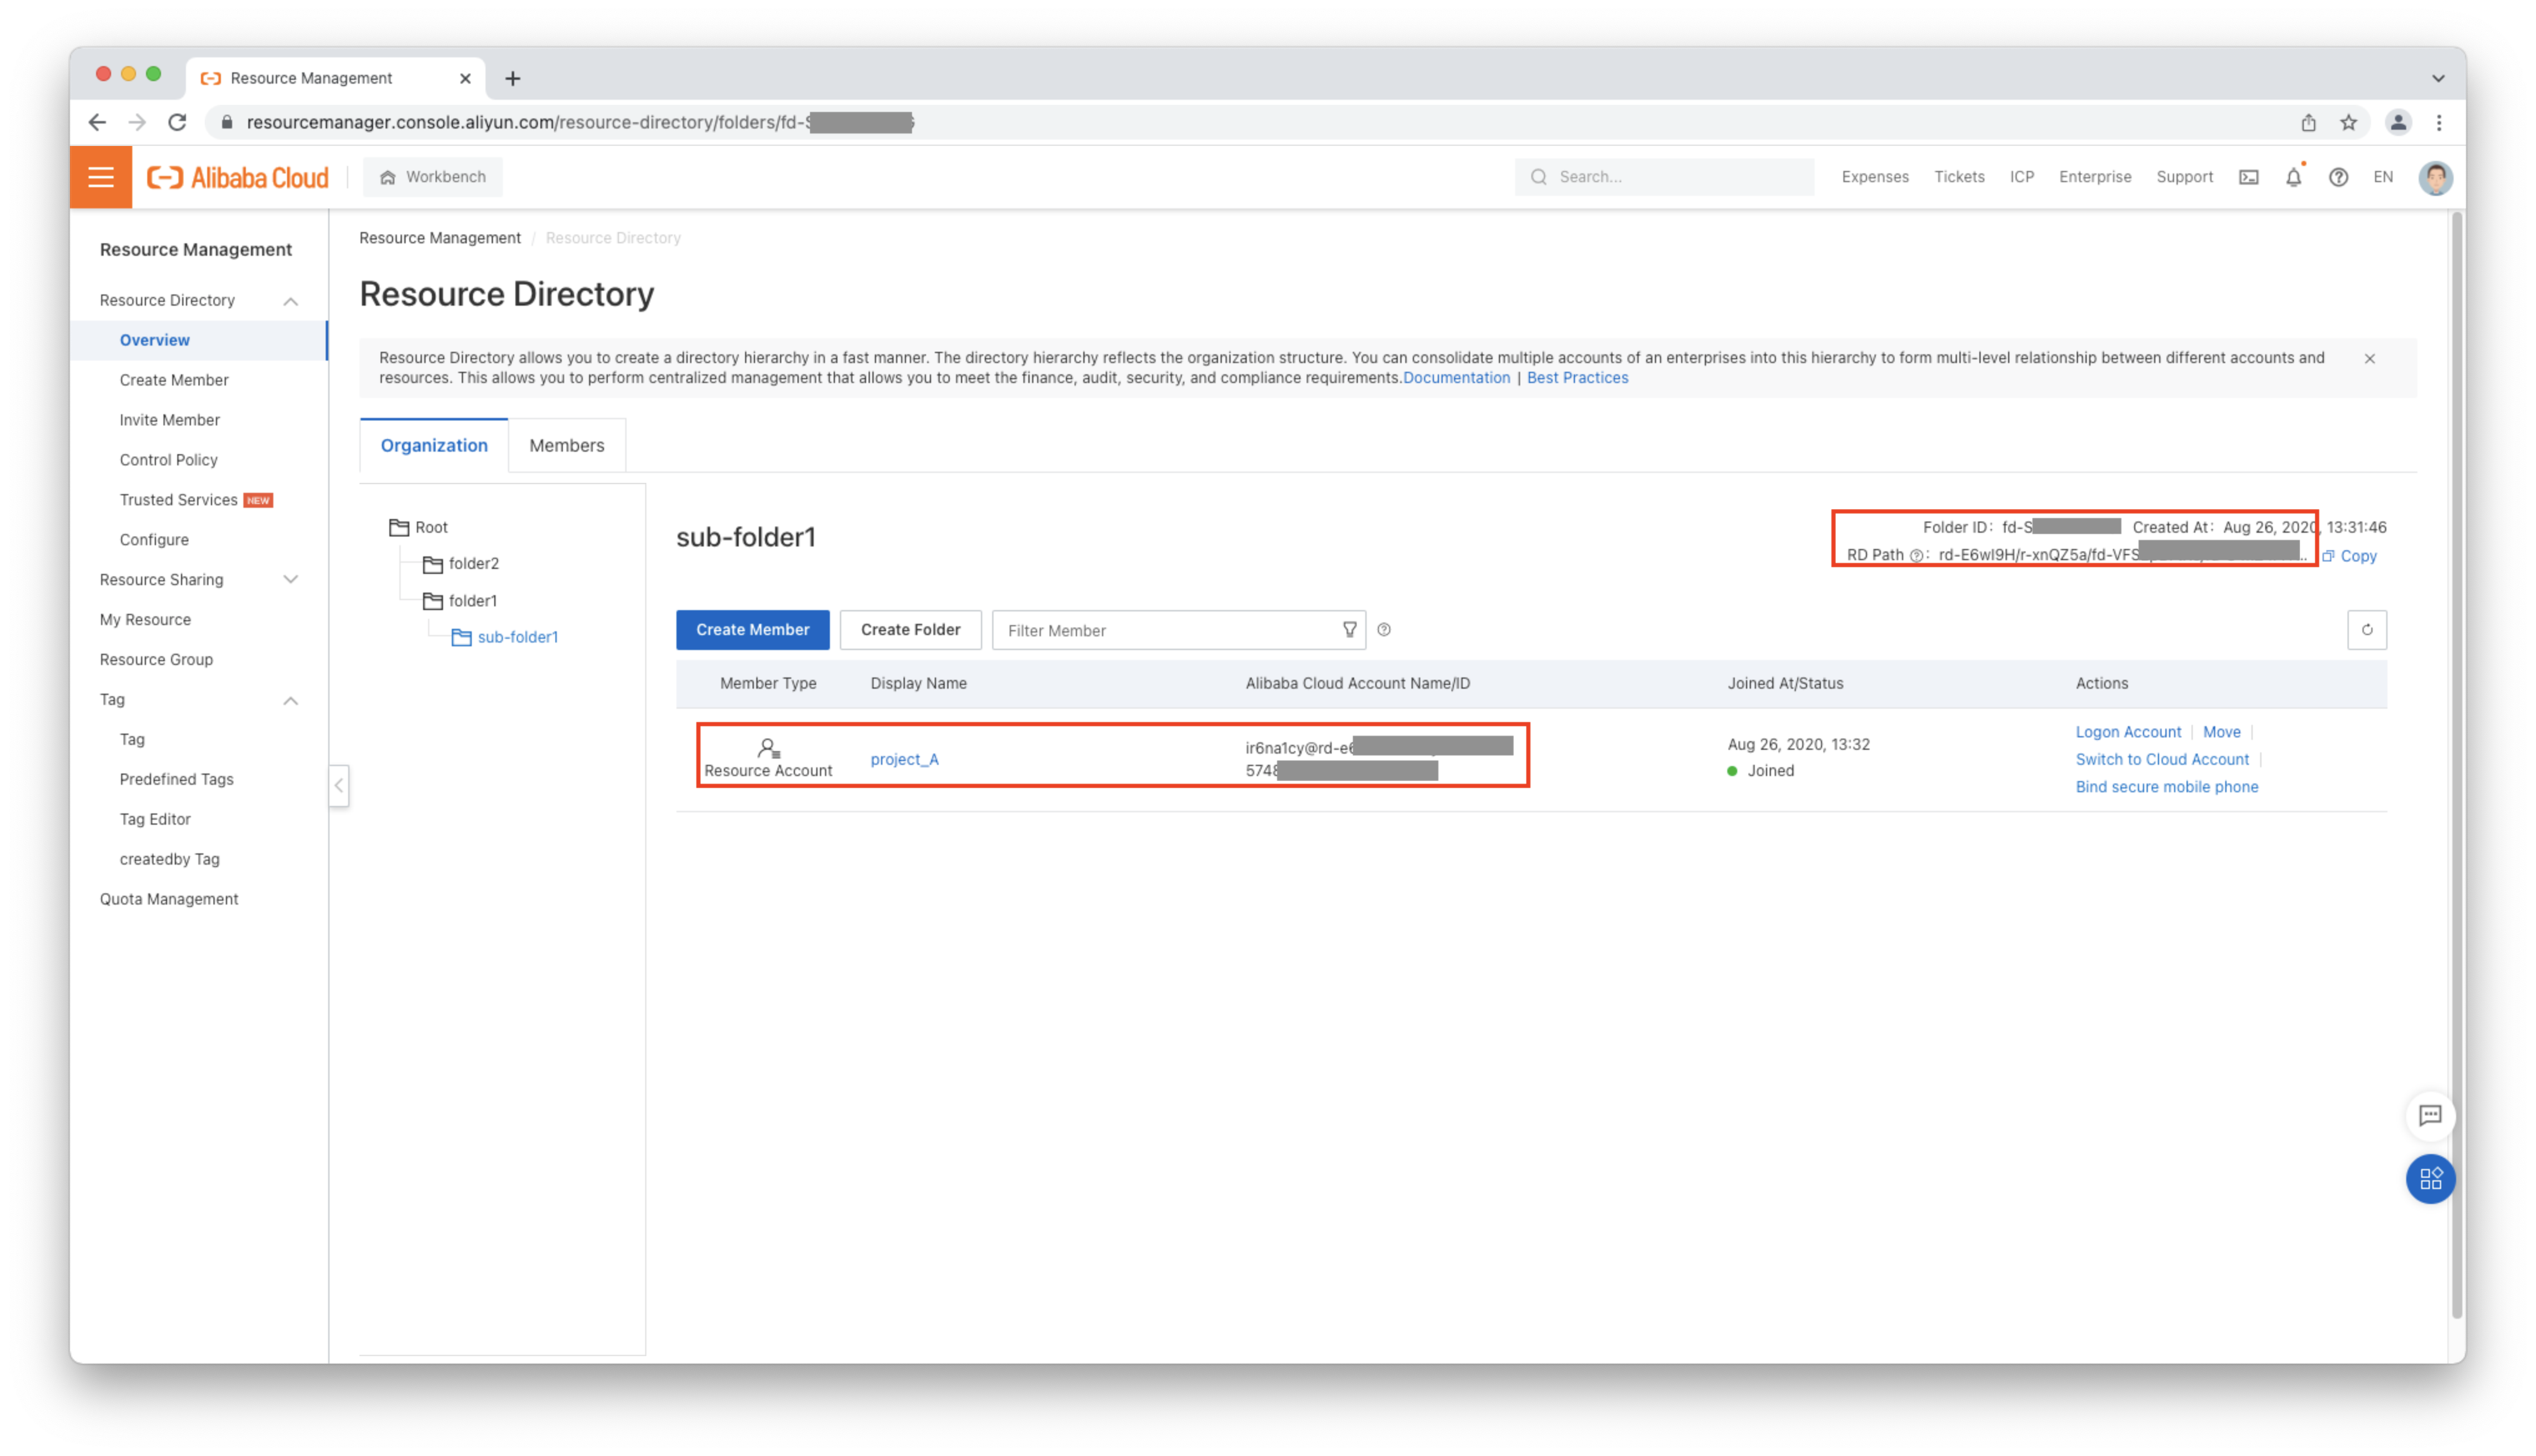This screenshot has height=1456, width=2536.
Task: Click the help question mark icon in header
Action: 2338,177
